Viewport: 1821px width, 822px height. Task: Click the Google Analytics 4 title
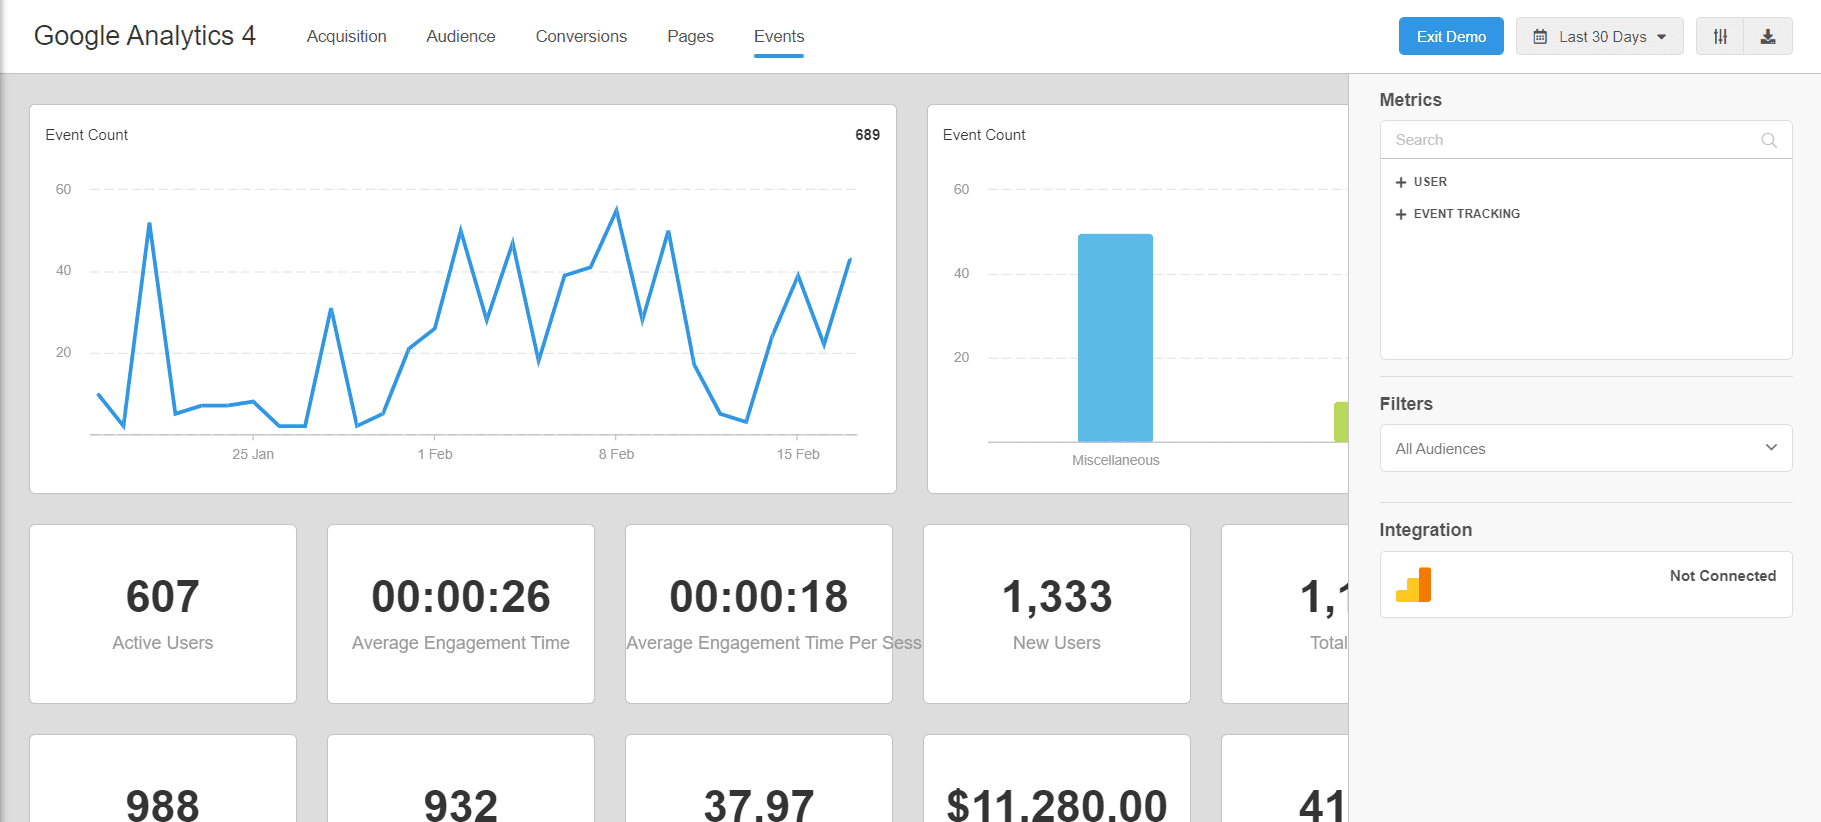click(145, 36)
